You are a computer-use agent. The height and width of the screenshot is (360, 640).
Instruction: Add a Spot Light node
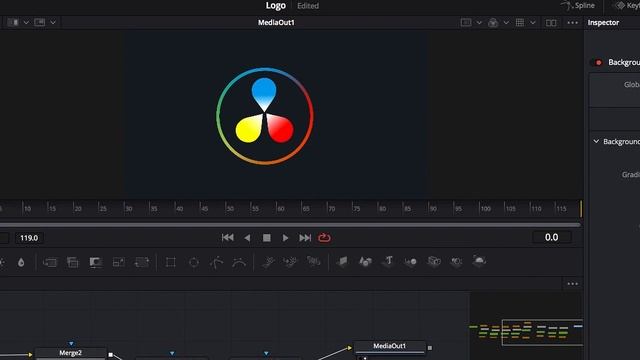456,261
